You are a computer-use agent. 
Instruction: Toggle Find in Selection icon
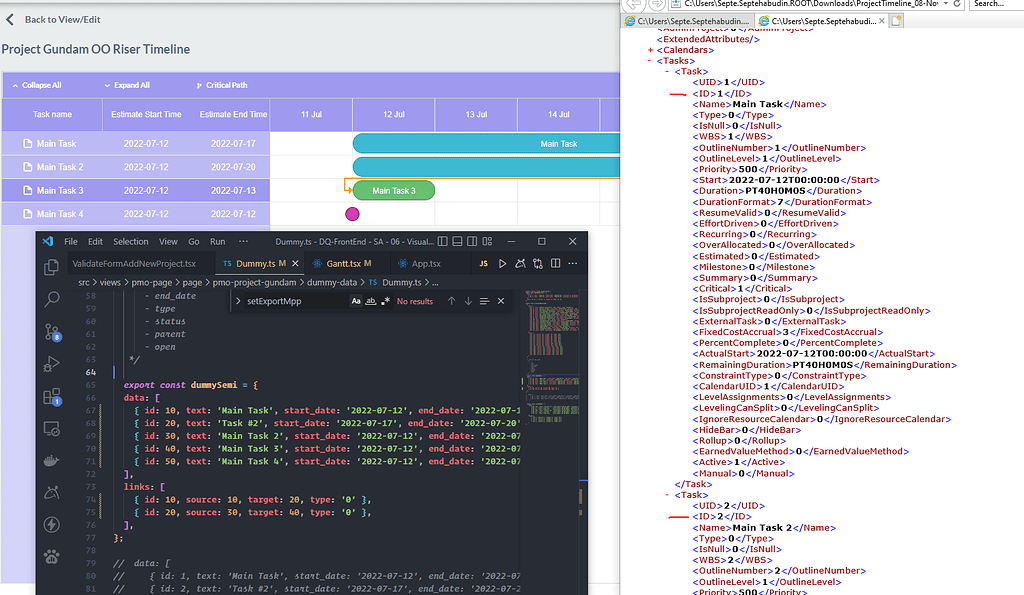tap(485, 301)
